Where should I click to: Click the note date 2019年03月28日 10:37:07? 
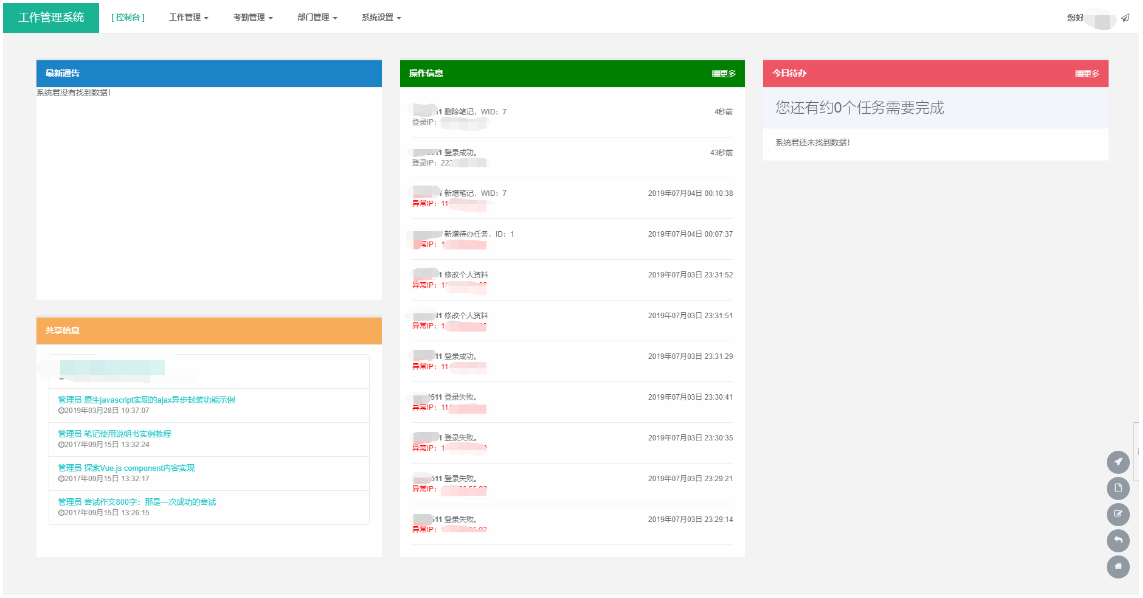click(x=104, y=411)
